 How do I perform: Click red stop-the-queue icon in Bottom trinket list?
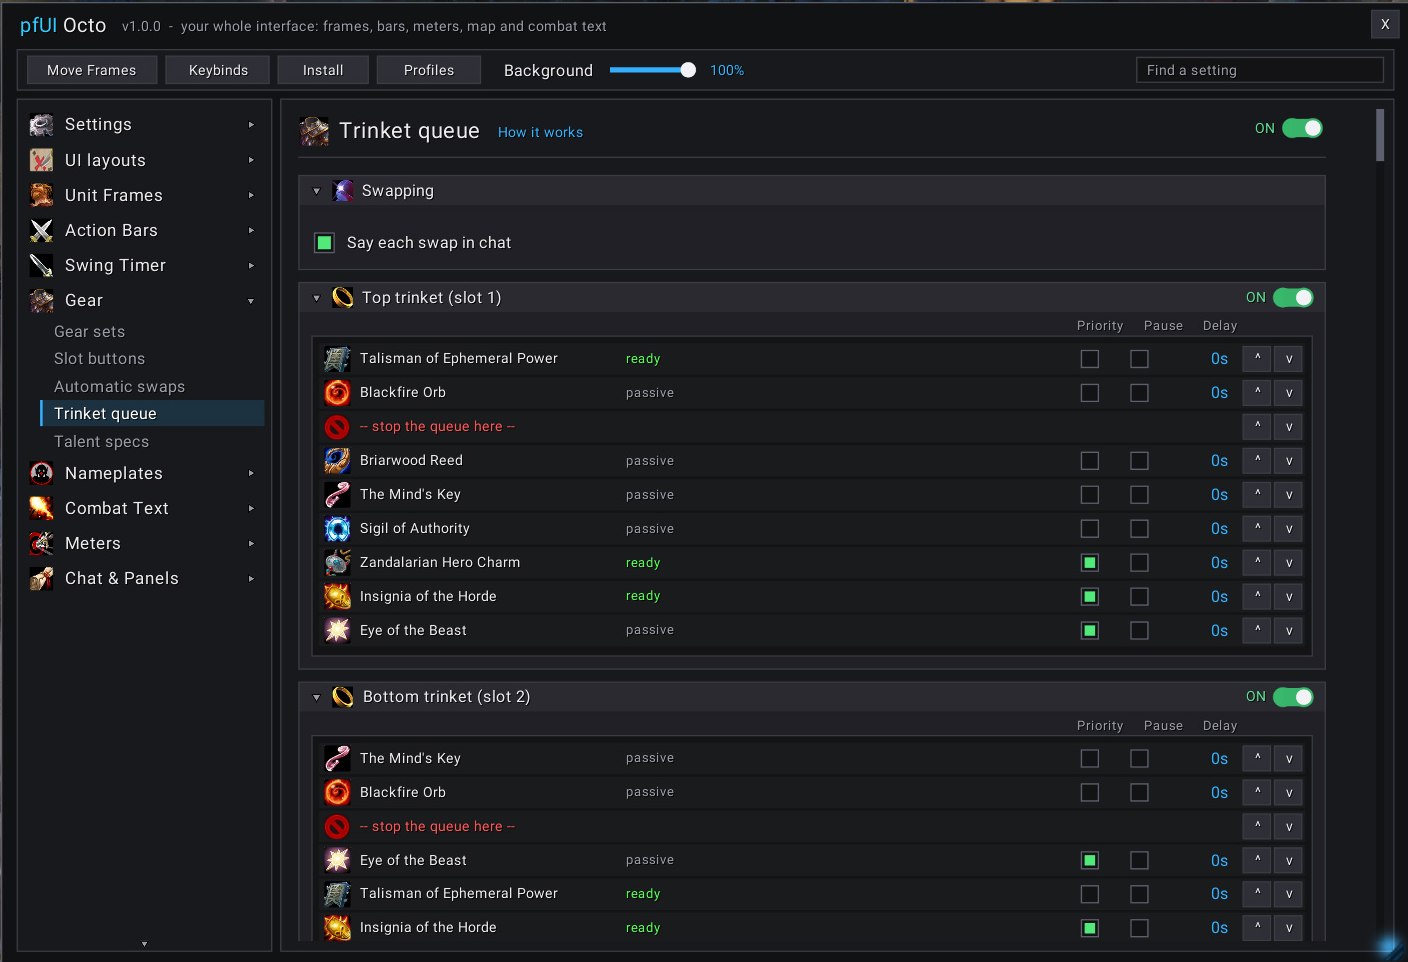(x=337, y=827)
